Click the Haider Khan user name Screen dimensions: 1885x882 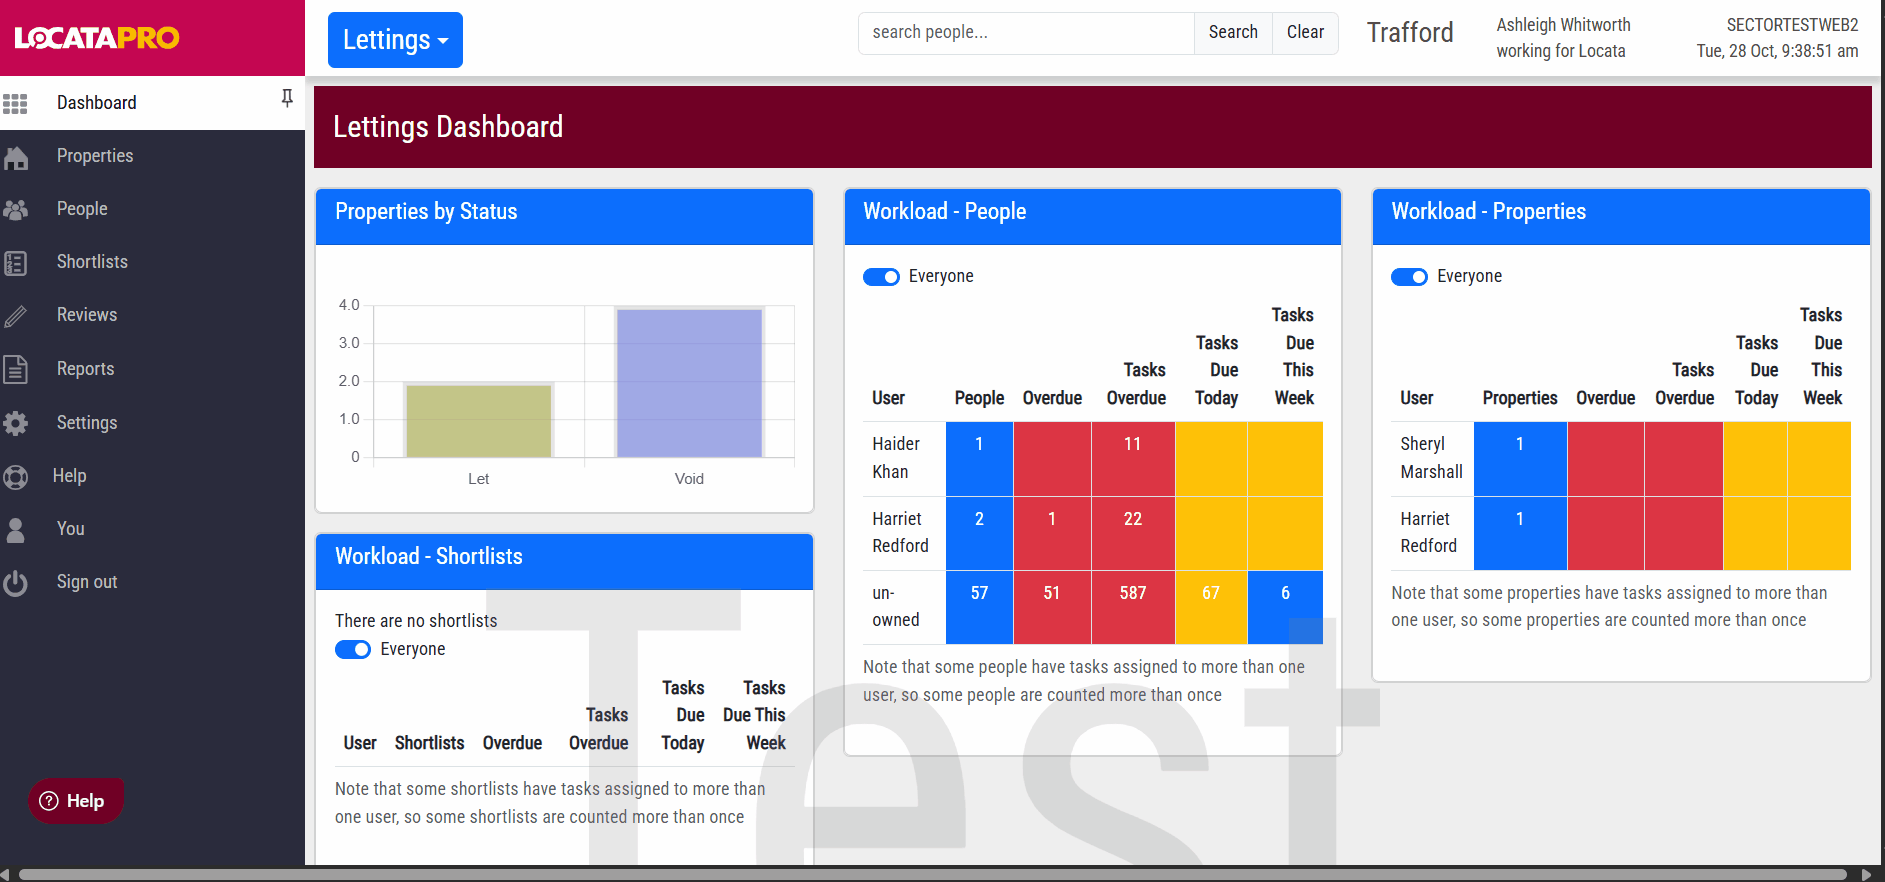tap(896, 458)
